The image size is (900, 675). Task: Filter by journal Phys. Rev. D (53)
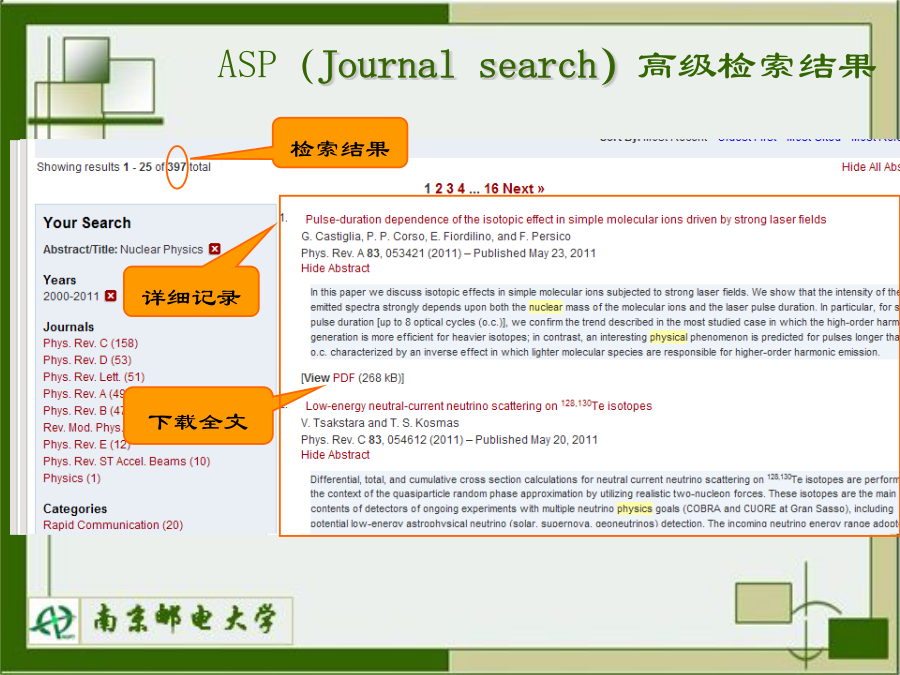[x=87, y=360]
